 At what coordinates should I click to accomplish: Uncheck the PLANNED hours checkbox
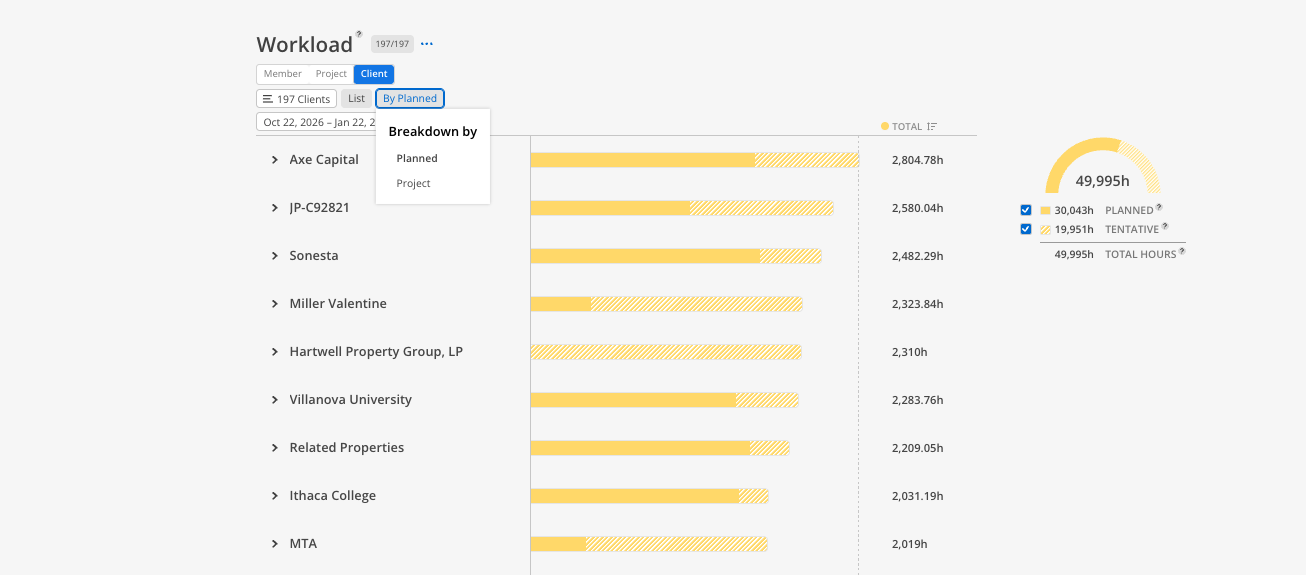[x=1025, y=210]
